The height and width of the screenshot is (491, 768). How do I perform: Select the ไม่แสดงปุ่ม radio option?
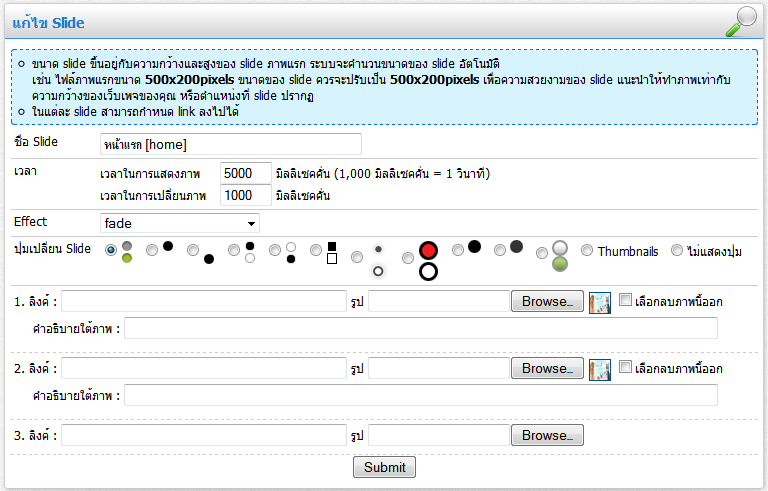tap(677, 251)
